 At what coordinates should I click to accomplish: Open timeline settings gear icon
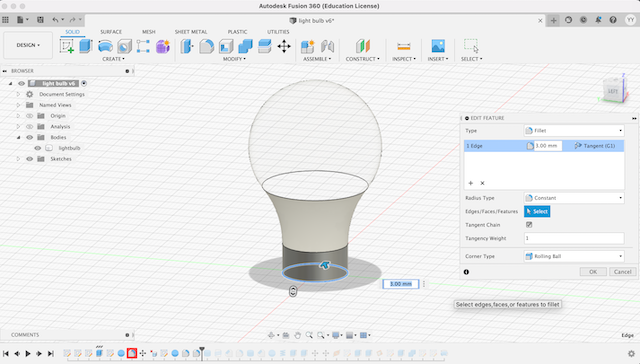pos(631,353)
